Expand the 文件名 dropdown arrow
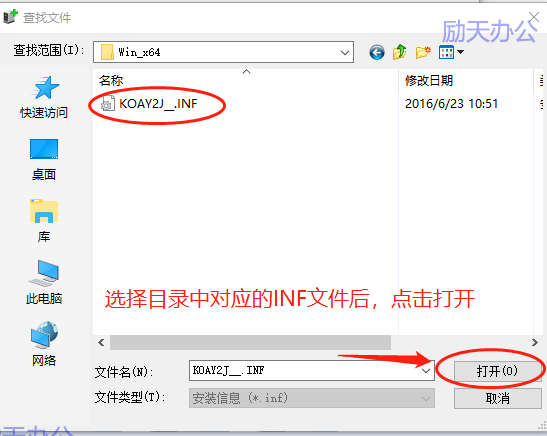This screenshot has width=547, height=436. pos(426,370)
